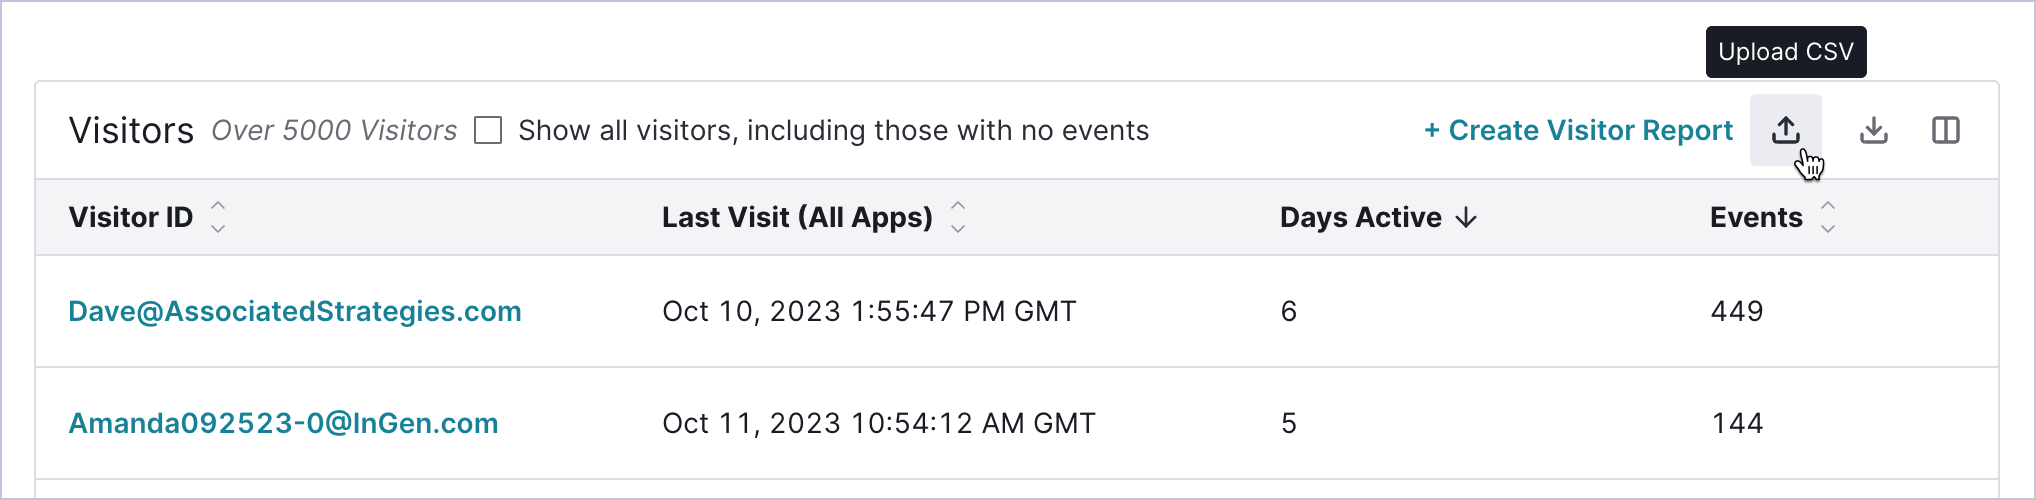
Task: Open Dave@AssociatedStrategies.com visitor details
Action: pyautogui.click(x=295, y=311)
